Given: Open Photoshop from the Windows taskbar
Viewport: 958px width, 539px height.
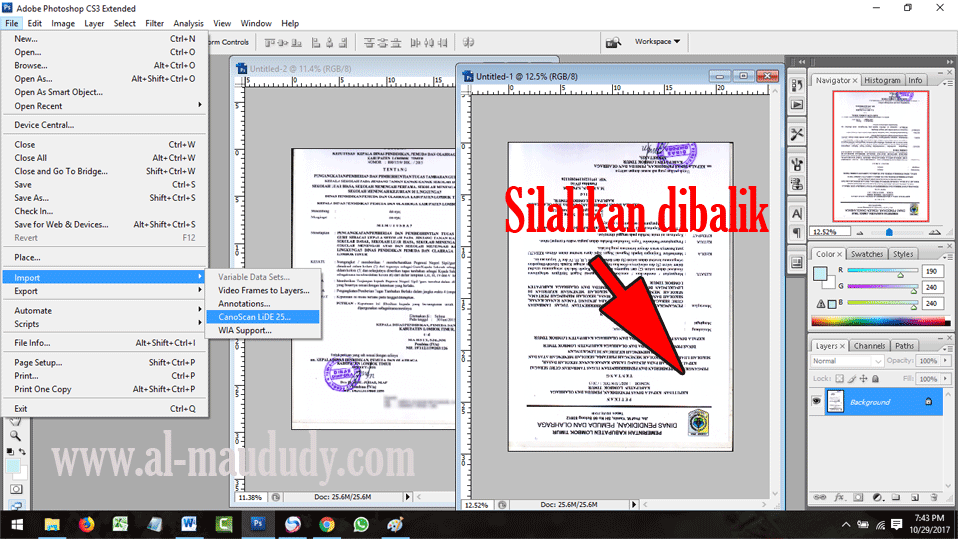Looking at the screenshot, I should pyautogui.click(x=258, y=524).
